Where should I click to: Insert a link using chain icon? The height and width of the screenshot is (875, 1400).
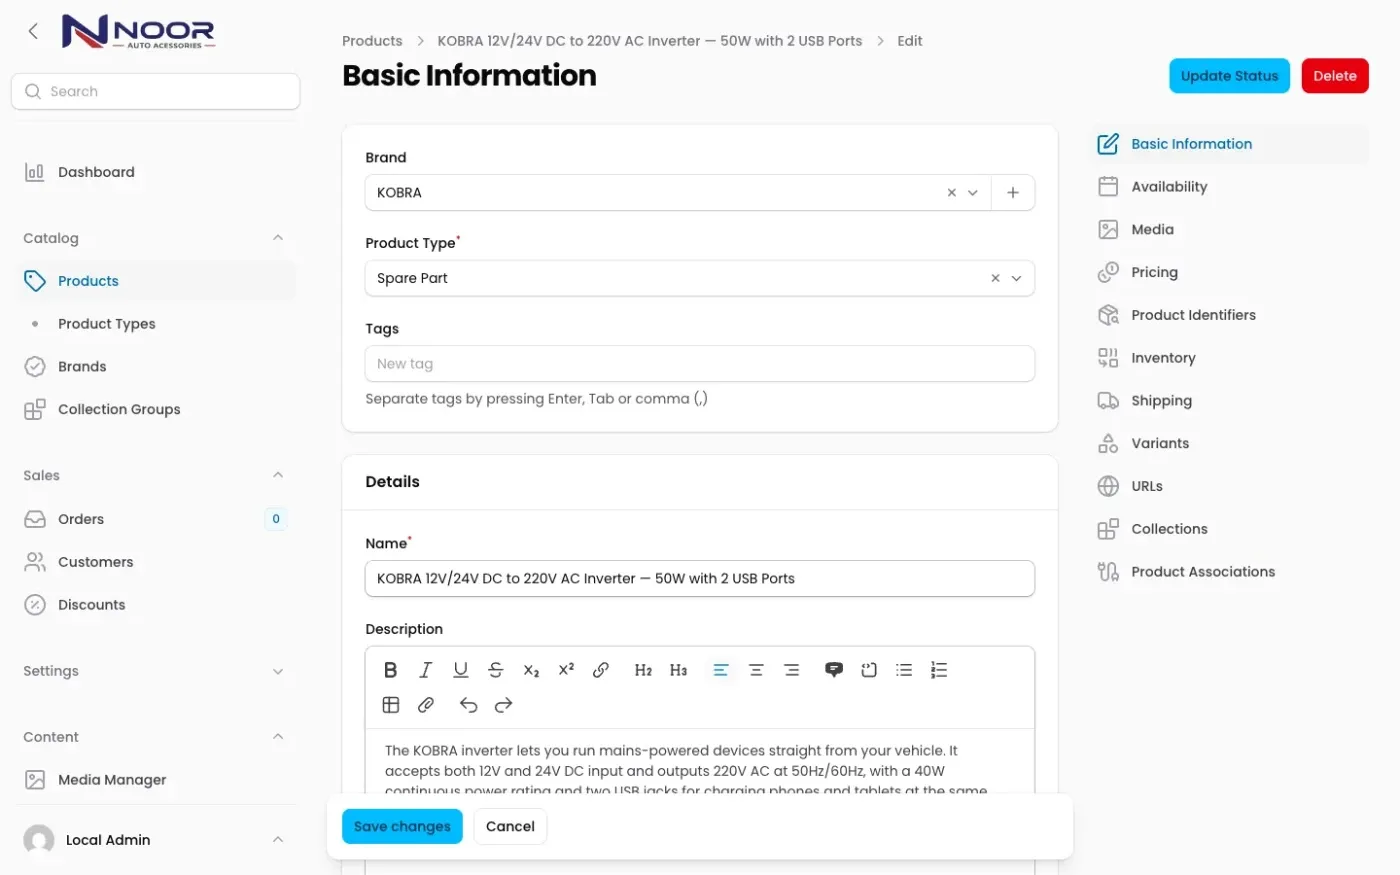tap(601, 670)
